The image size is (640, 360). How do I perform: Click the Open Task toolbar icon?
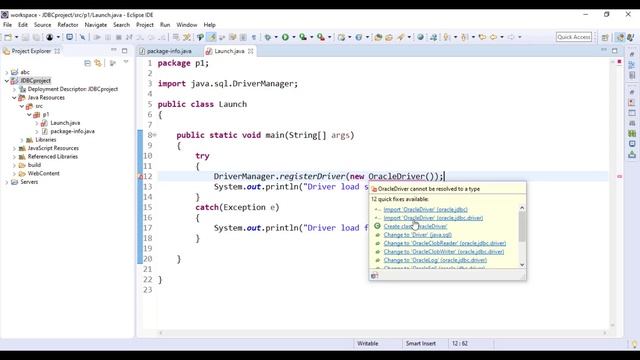coord(389,37)
